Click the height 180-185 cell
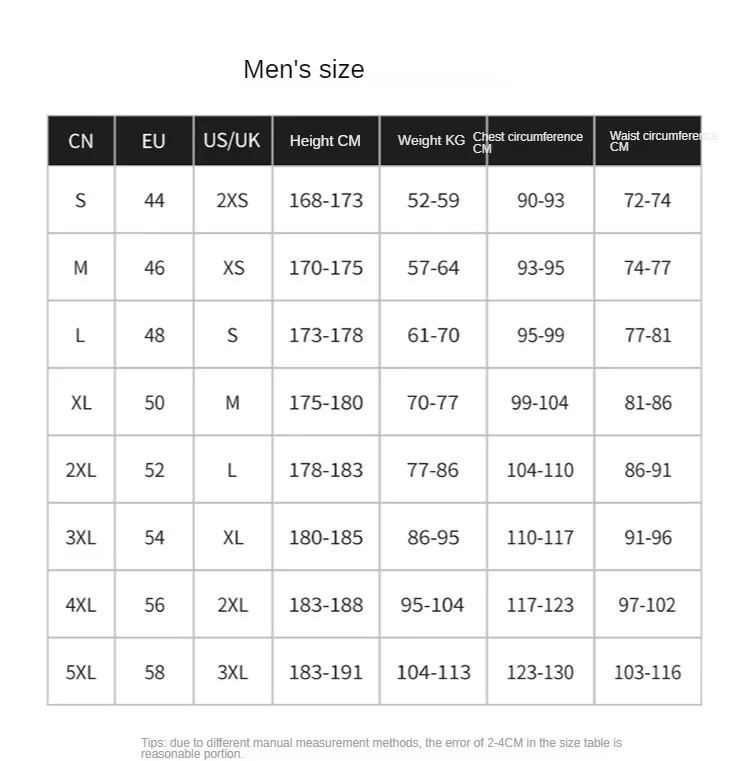 point(326,538)
